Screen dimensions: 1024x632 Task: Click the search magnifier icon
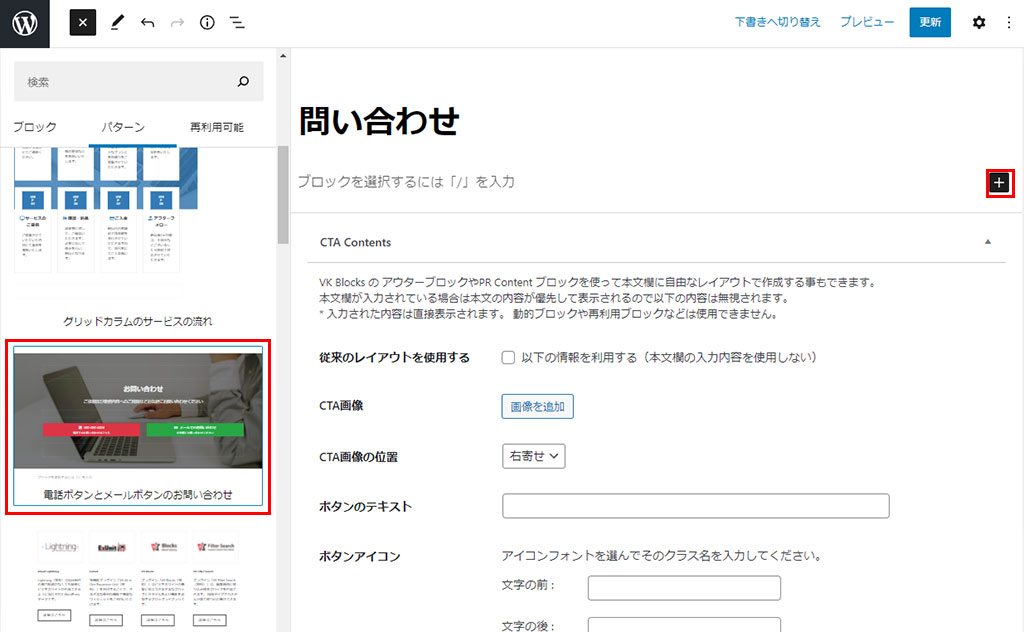click(243, 82)
